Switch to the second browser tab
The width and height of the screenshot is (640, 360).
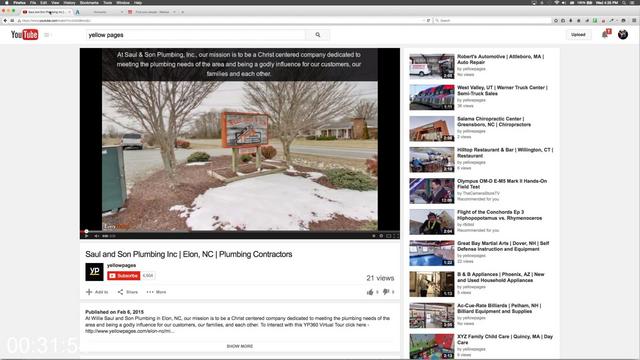click(x=100, y=12)
